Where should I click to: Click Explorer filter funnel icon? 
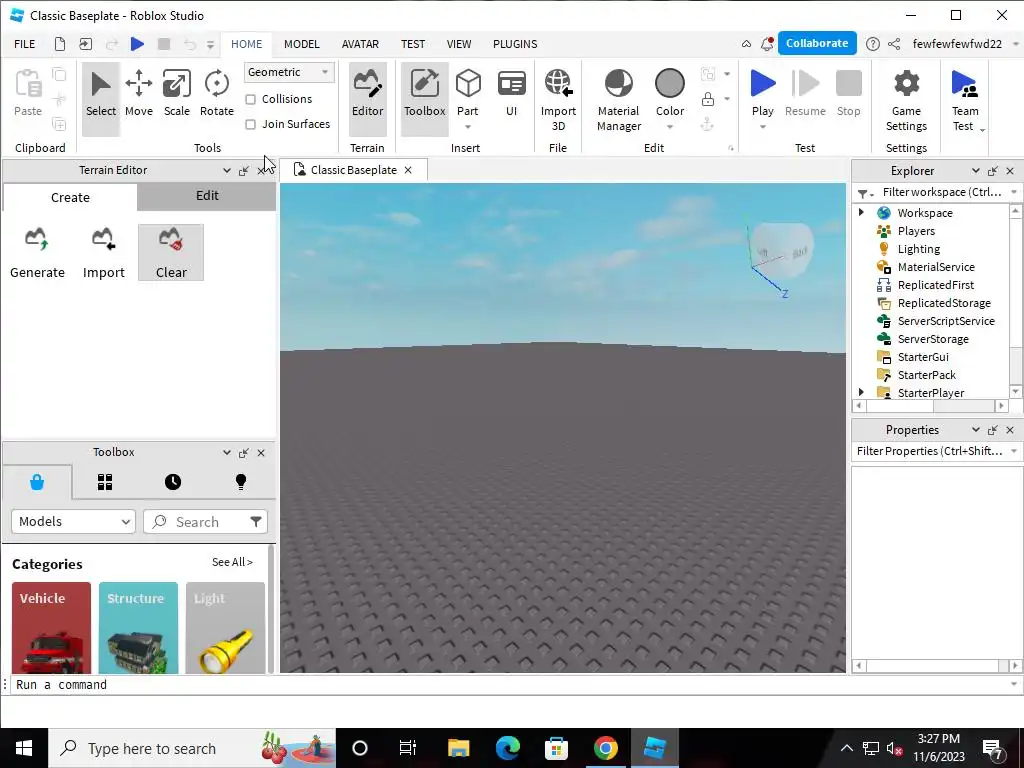point(863,193)
